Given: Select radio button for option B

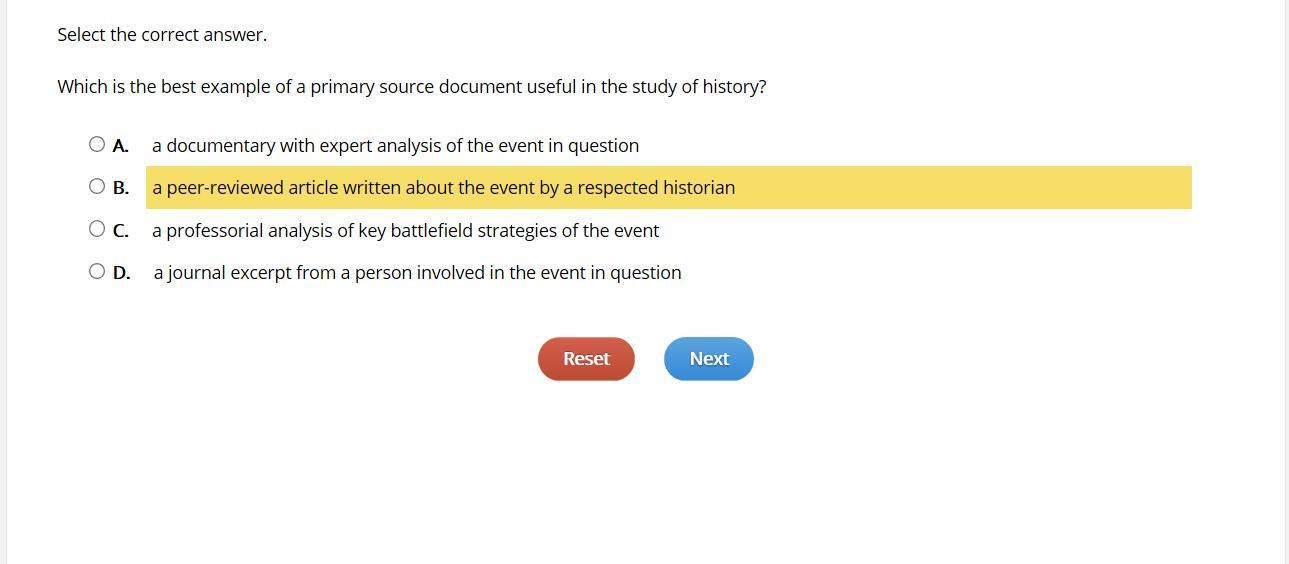Looking at the screenshot, I should [97, 186].
